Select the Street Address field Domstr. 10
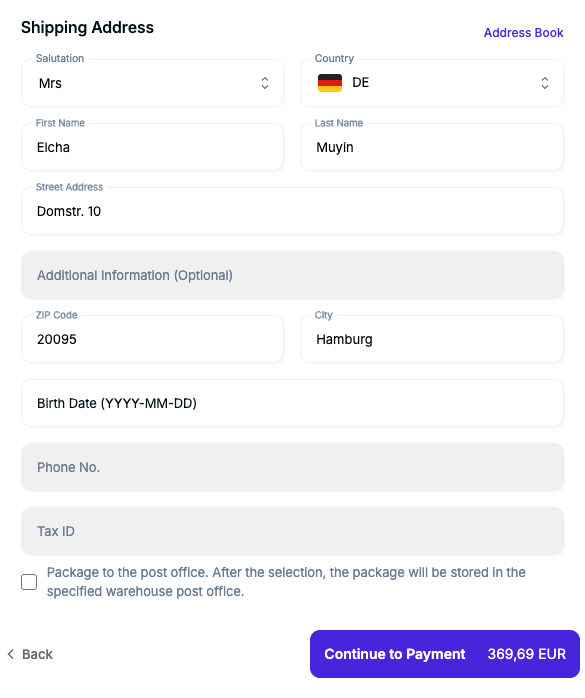Image resolution: width=585 pixels, height=698 pixels. [292, 211]
